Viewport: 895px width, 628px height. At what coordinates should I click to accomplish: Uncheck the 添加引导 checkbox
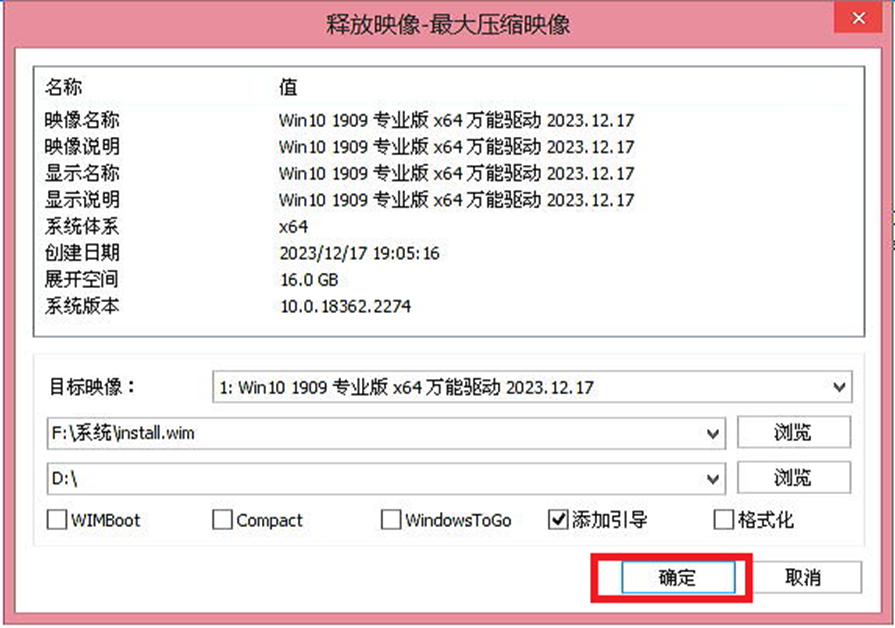pyautogui.click(x=558, y=520)
